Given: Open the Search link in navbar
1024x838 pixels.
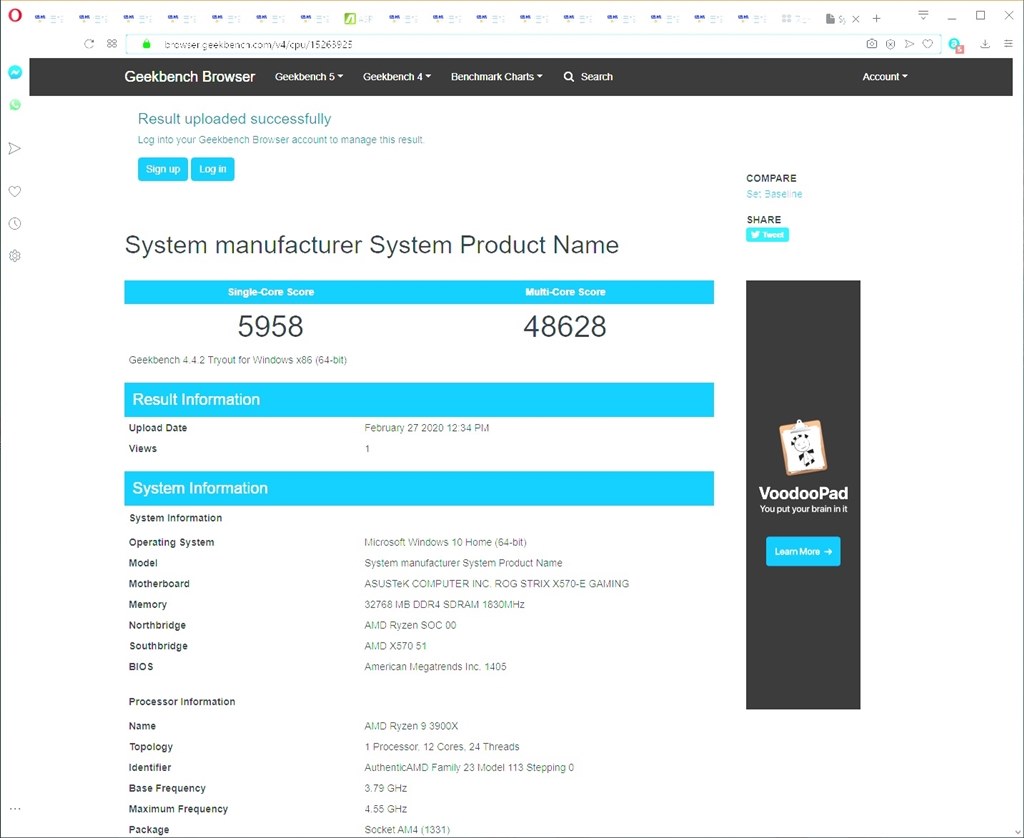Looking at the screenshot, I should 588,76.
